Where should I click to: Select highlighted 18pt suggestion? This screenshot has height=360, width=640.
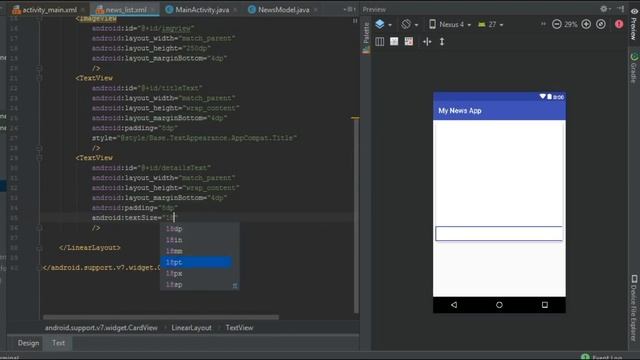(x=197, y=262)
